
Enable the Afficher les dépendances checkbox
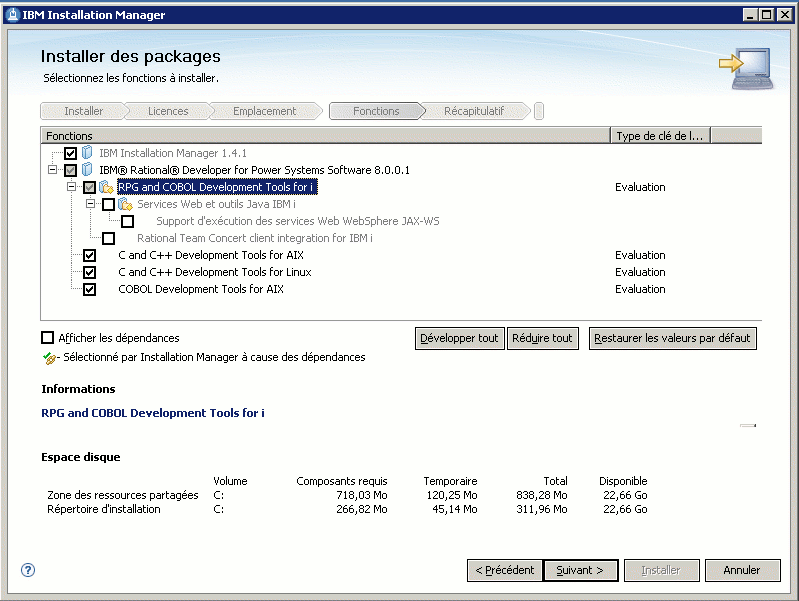(x=48, y=338)
